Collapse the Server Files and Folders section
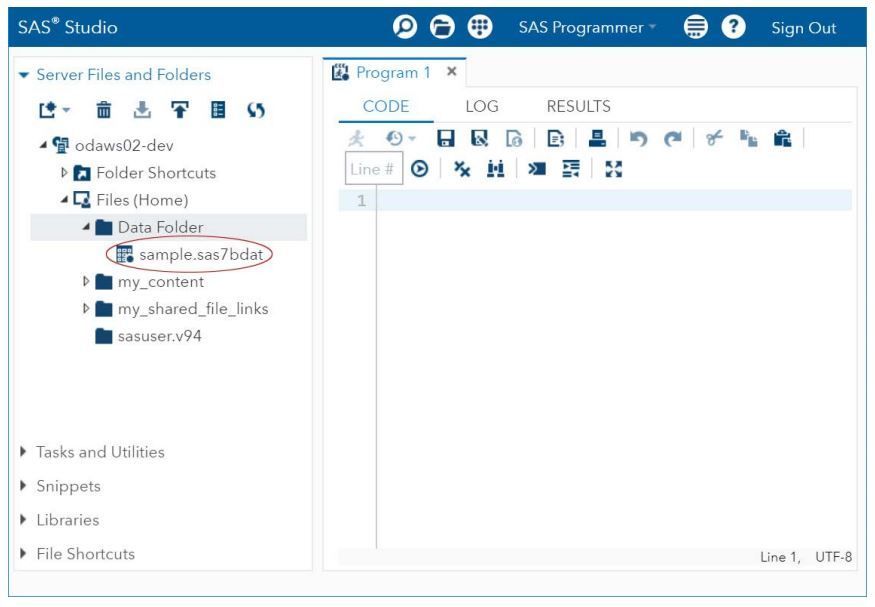The height and width of the screenshot is (607, 875). (x=24, y=75)
